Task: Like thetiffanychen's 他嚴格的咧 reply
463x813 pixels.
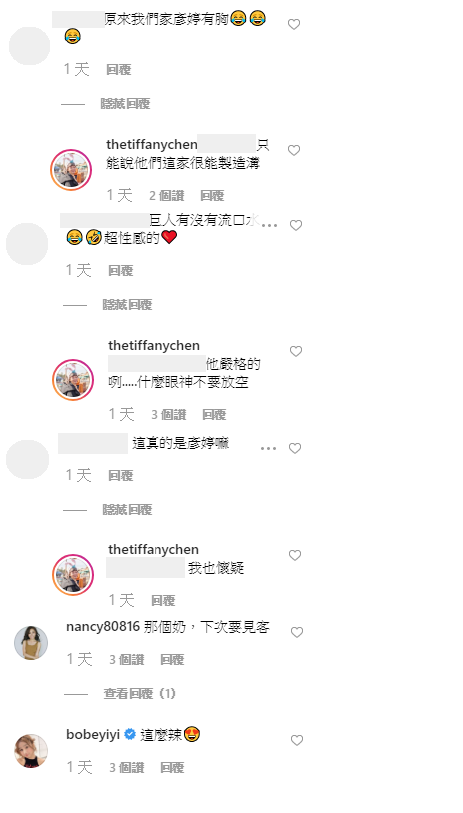Action: click(x=296, y=352)
